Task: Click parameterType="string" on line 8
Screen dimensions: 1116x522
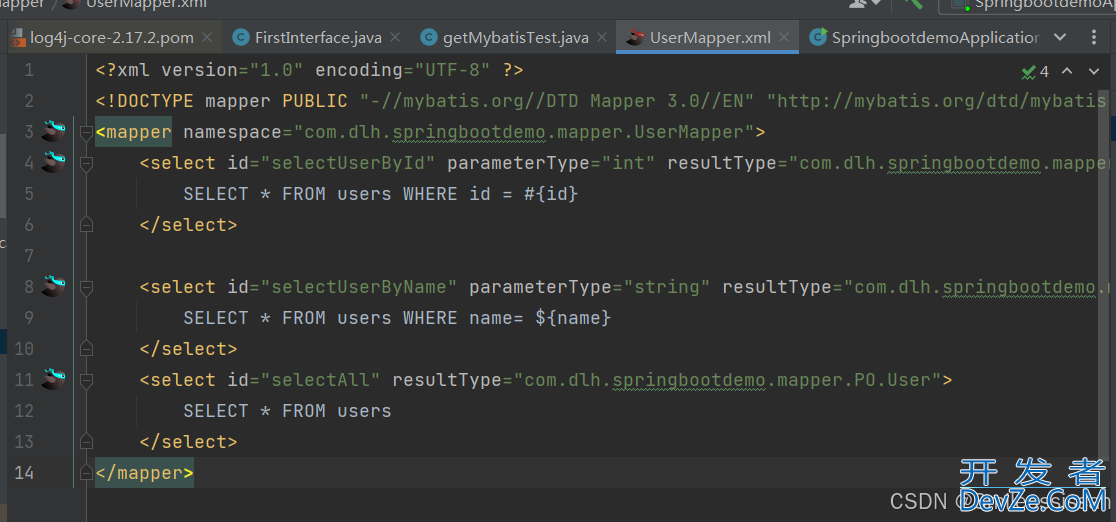Action: coord(589,287)
